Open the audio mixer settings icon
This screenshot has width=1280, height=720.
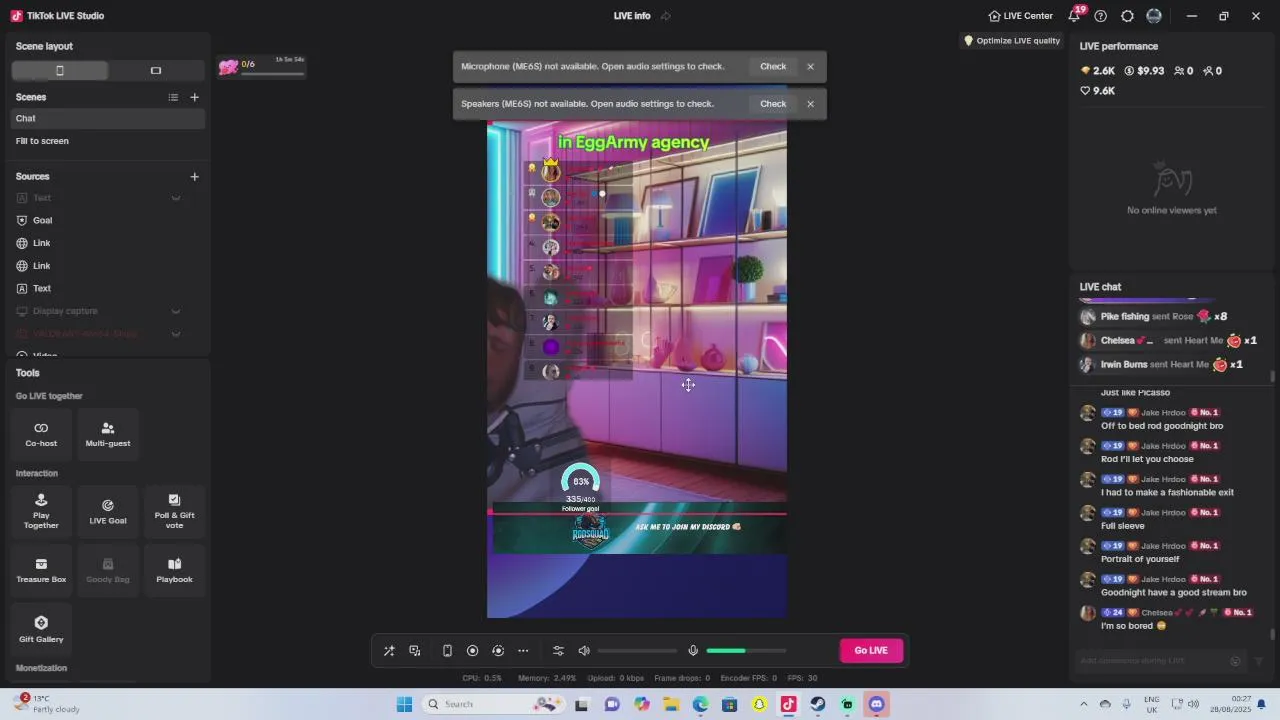pyautogui.click(x=559, y=651)
